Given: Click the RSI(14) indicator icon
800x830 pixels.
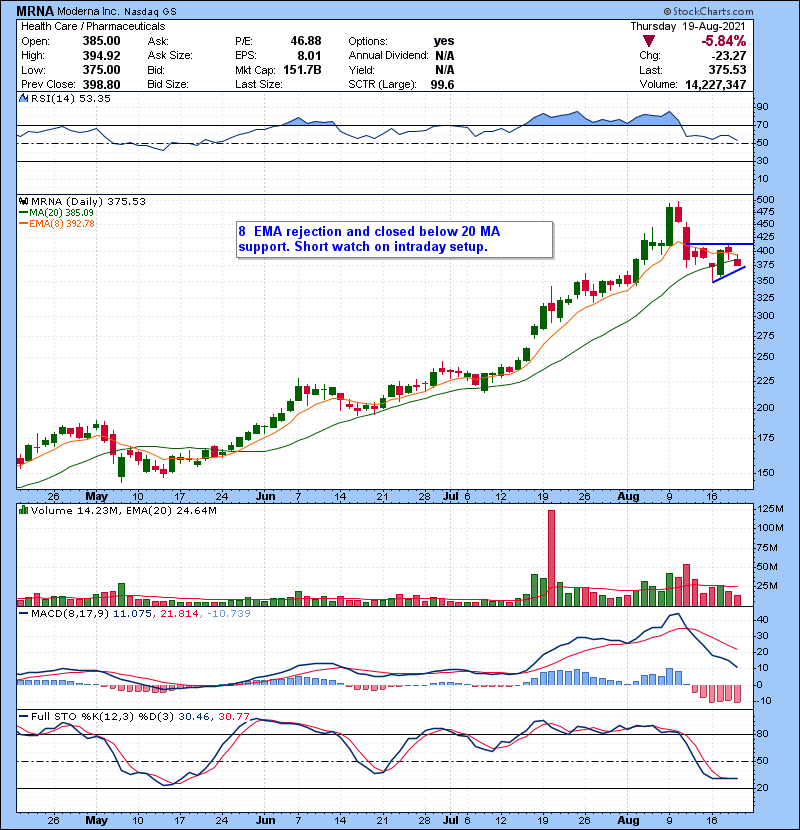Looking at the screenshot, I should 23,98.
